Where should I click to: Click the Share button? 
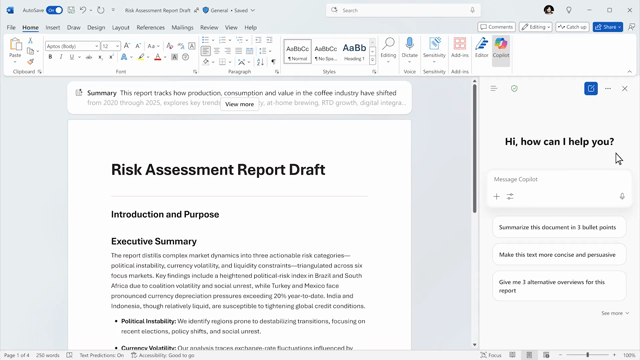pos(608,27)
